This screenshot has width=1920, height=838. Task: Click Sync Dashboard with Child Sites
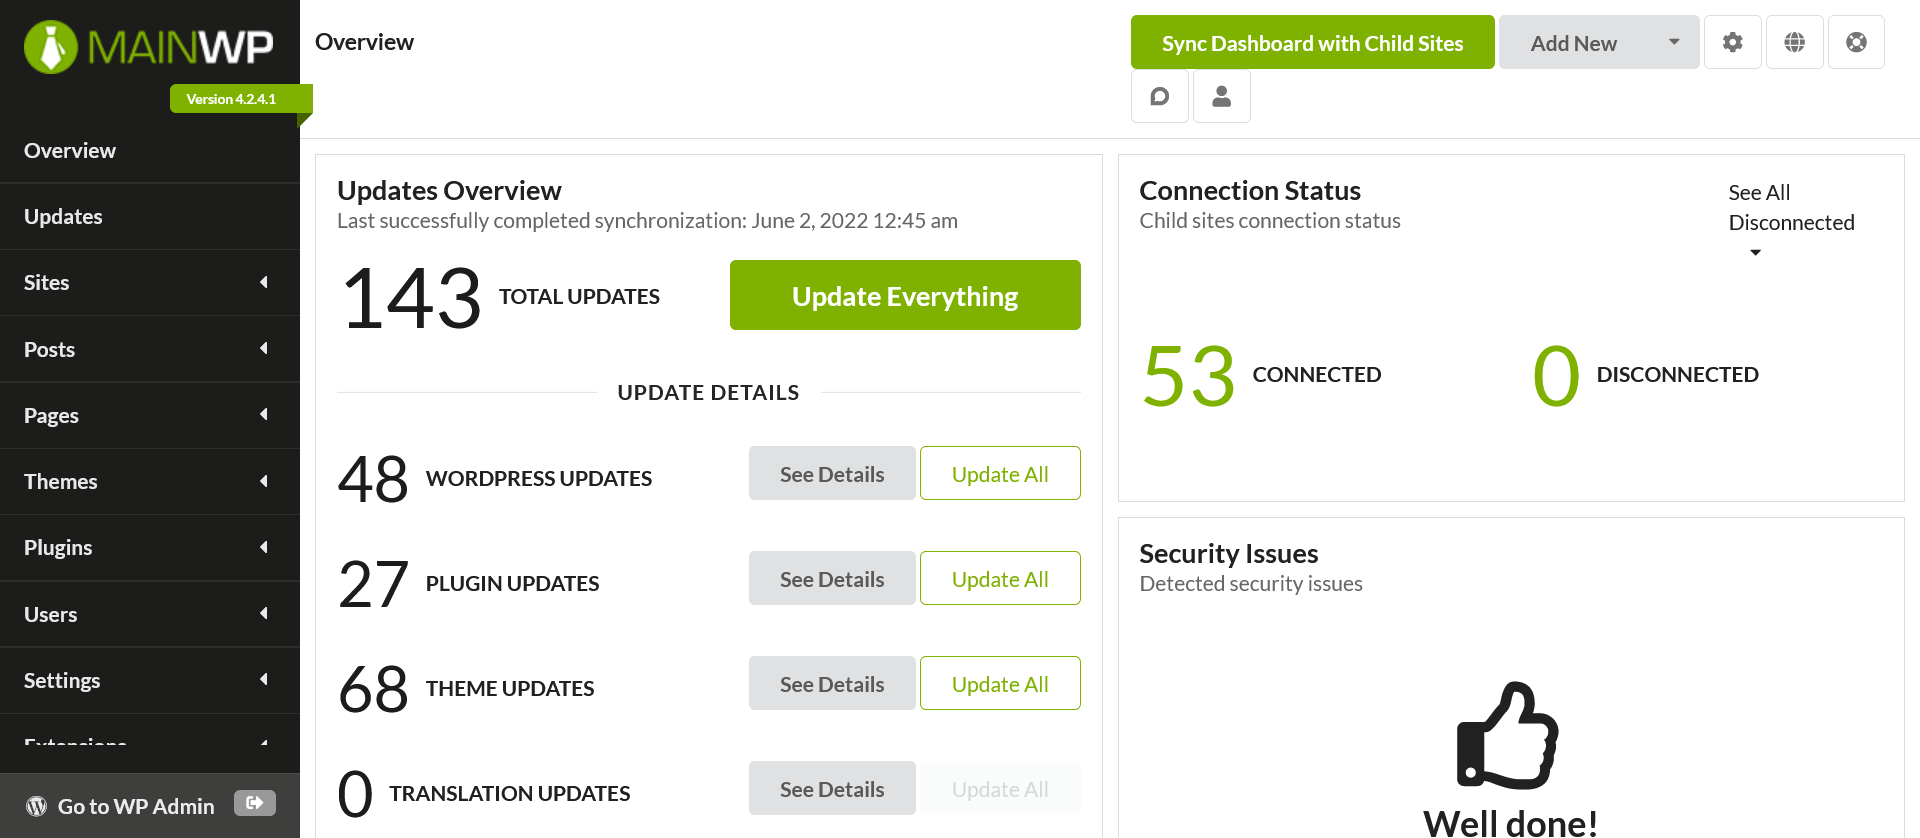coord(1312,42)
